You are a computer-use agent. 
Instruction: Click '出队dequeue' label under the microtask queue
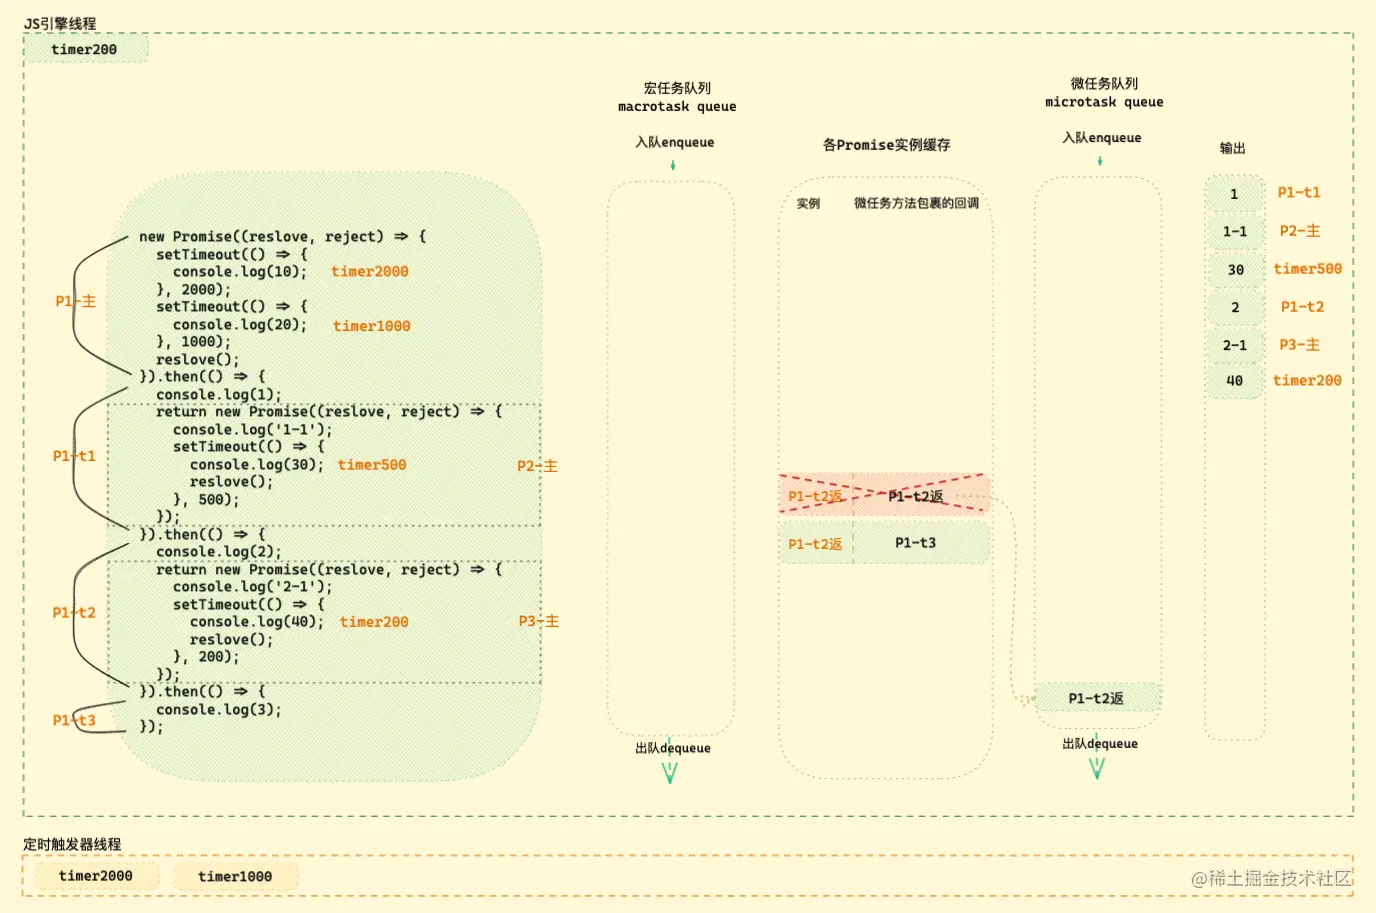[x=1100, y=743]
